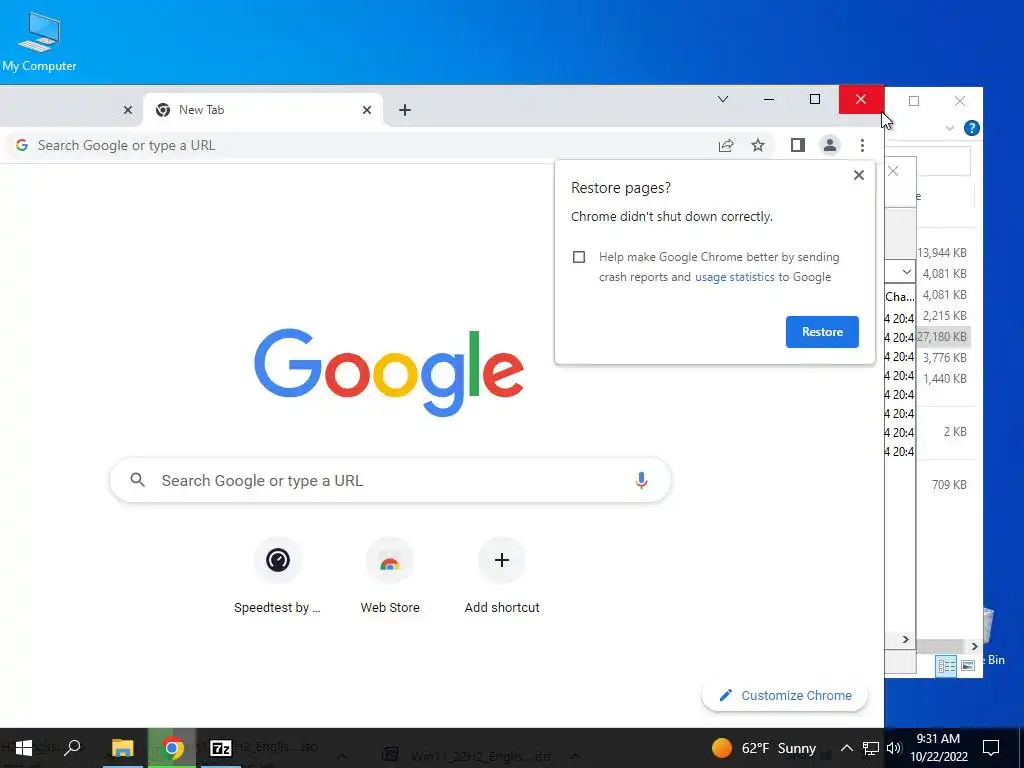Image resolution: width=1024 pixels, height=768 pixels.
Task: Click the network tray icon
Action: coord(871,748)
